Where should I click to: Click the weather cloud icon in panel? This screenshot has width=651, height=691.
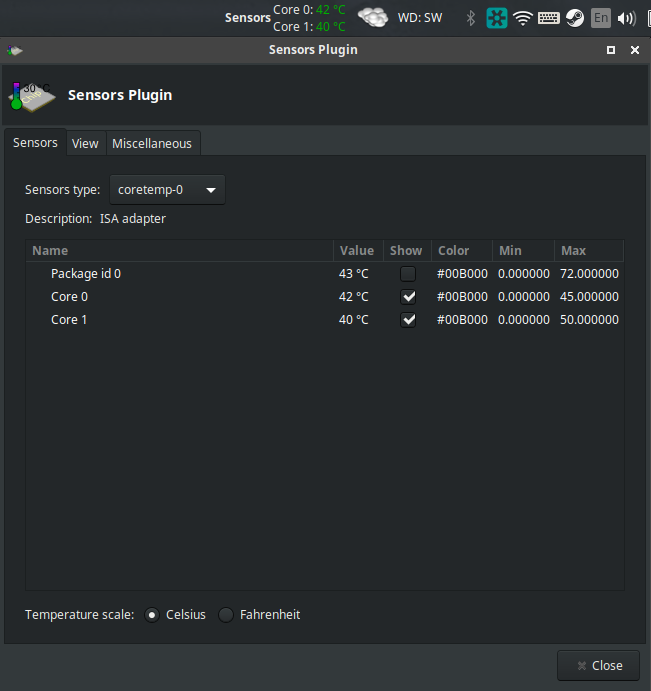tap(373, 17)
